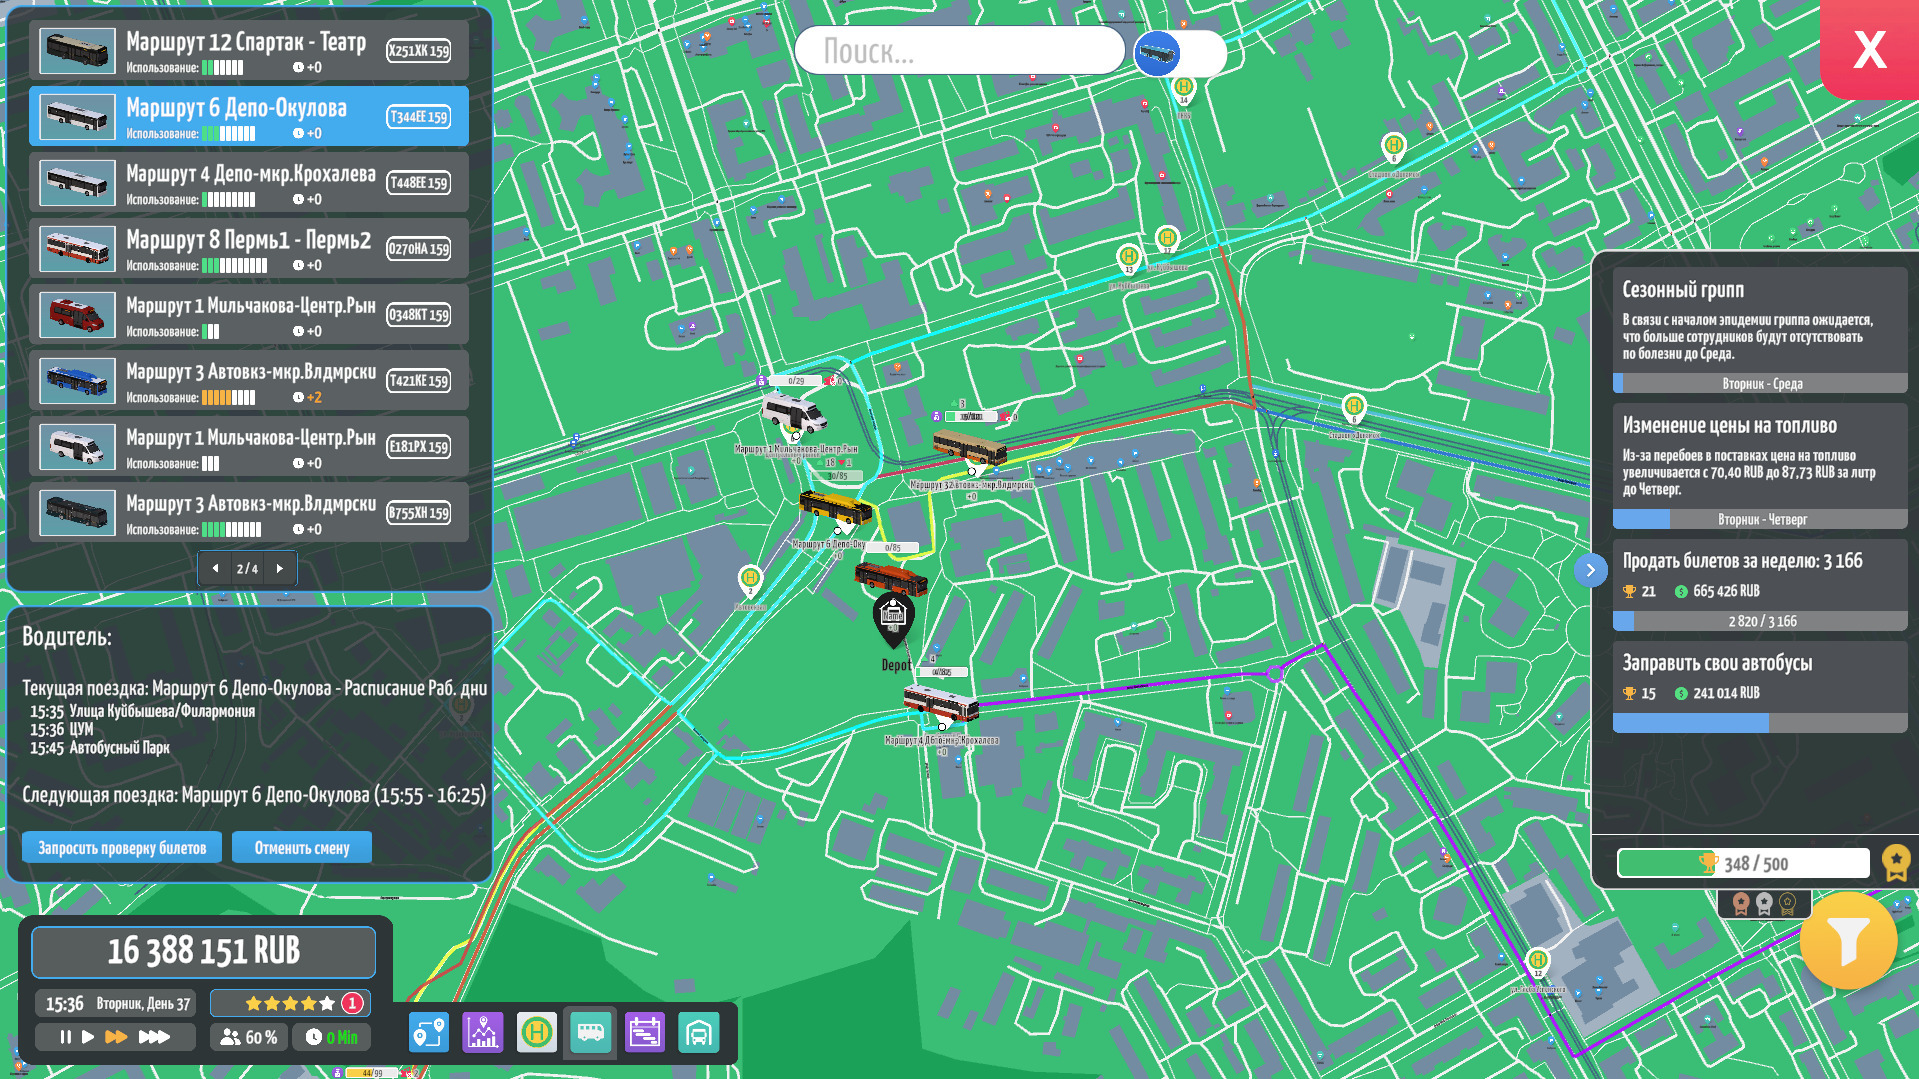
Task: Click the yellow map filter button
Action: [x=1847, y=940]
